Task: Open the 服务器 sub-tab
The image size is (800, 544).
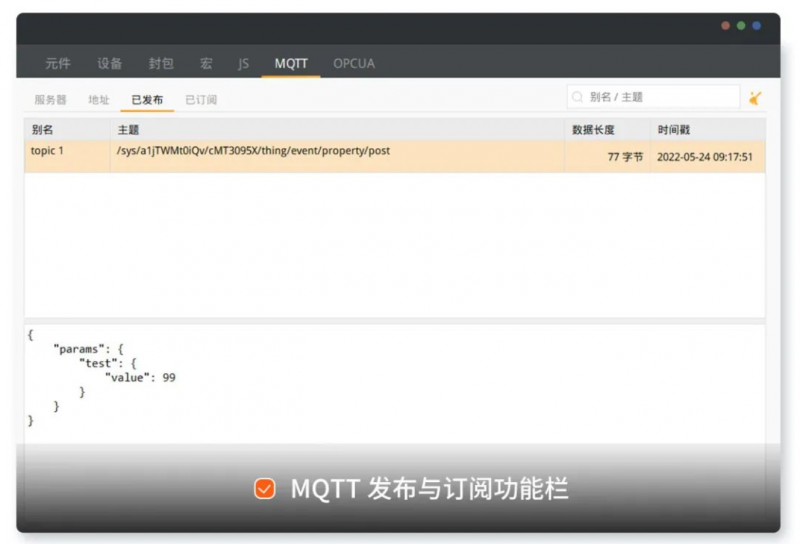Action: pyautogui.click(x=51, y=100)
